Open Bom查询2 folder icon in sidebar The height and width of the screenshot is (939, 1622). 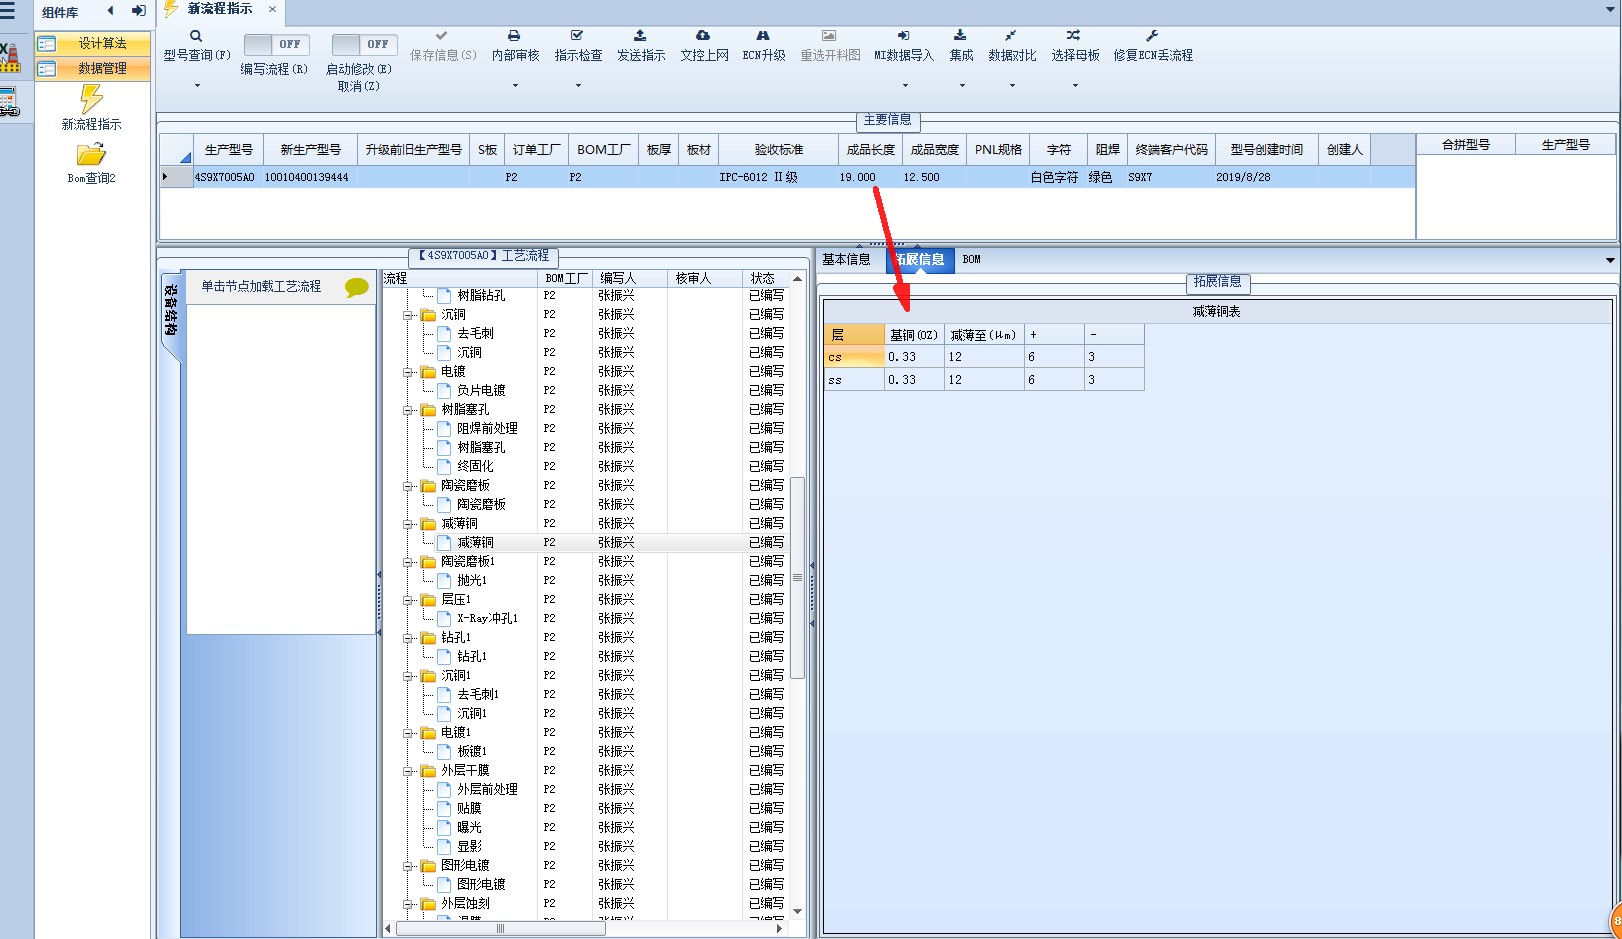[91, 155]
